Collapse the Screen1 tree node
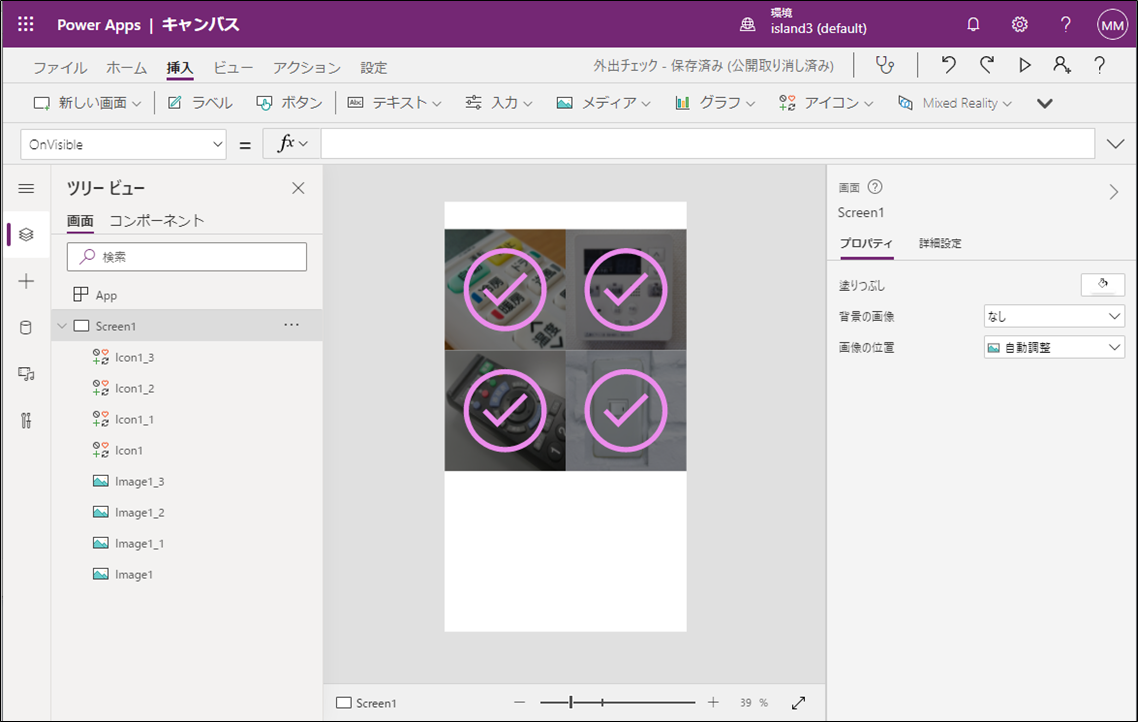The image size is (1138, 722). pos(62,327)
